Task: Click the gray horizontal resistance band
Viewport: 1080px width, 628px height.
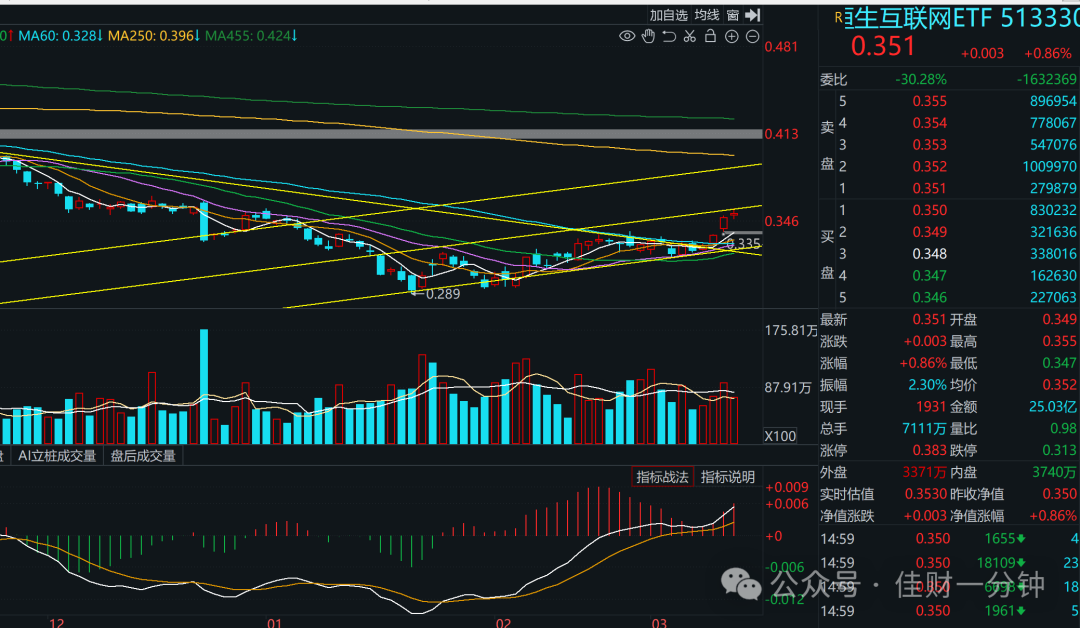Action: point(381,134)
